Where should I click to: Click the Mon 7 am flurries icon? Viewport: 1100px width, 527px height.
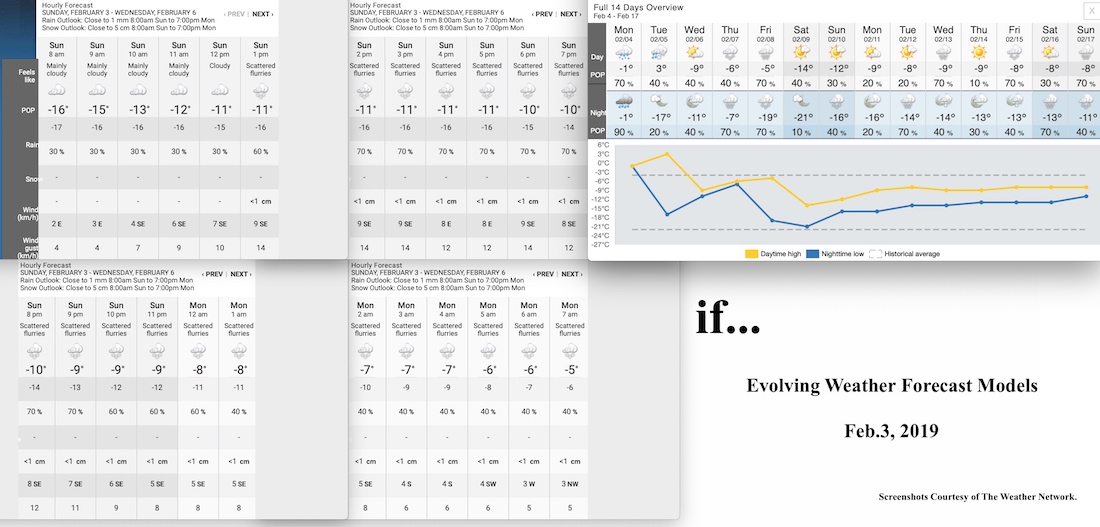click(x=570, y=350)
